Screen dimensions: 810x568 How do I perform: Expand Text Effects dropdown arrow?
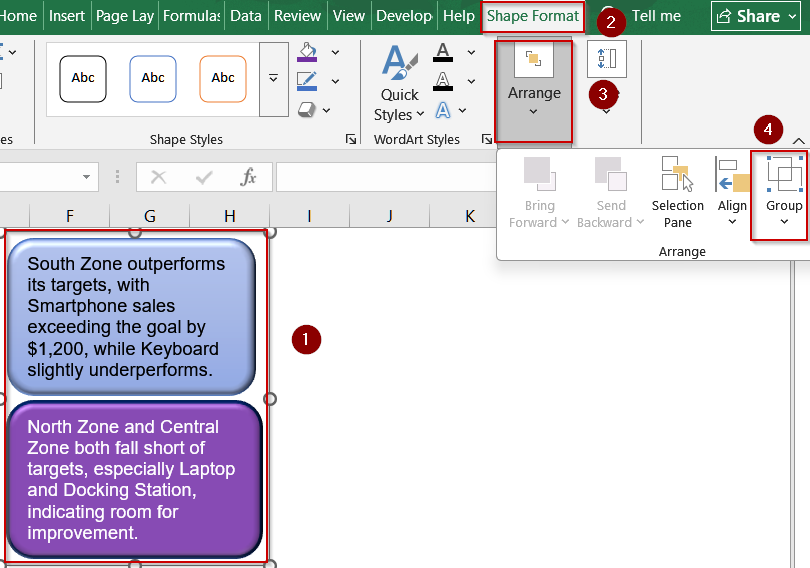[462, 110]
